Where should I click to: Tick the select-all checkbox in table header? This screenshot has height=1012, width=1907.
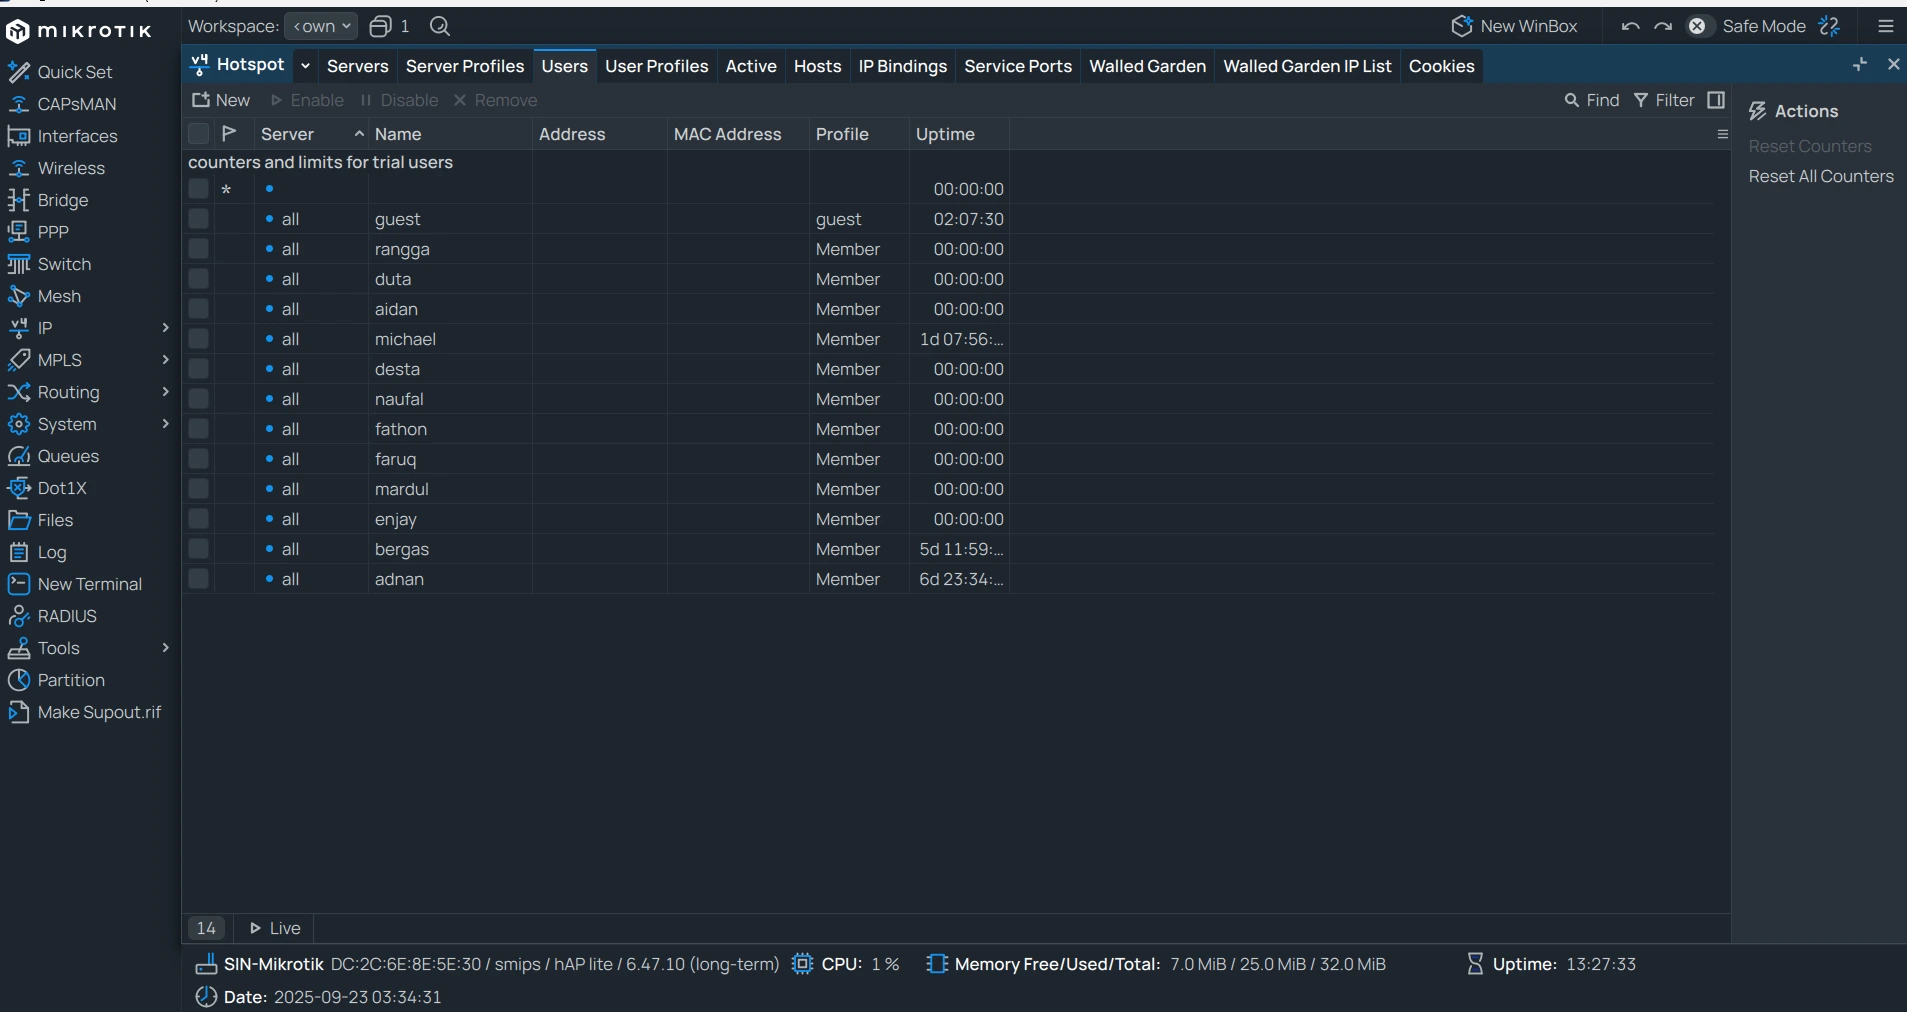199,134
